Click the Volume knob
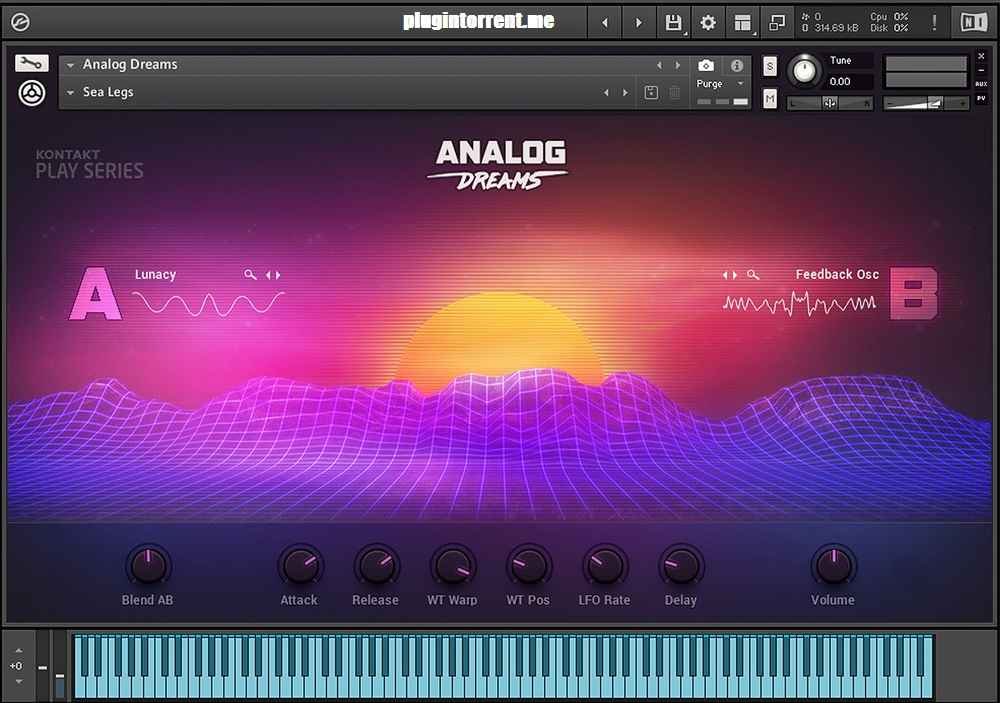 click(834, 566)
